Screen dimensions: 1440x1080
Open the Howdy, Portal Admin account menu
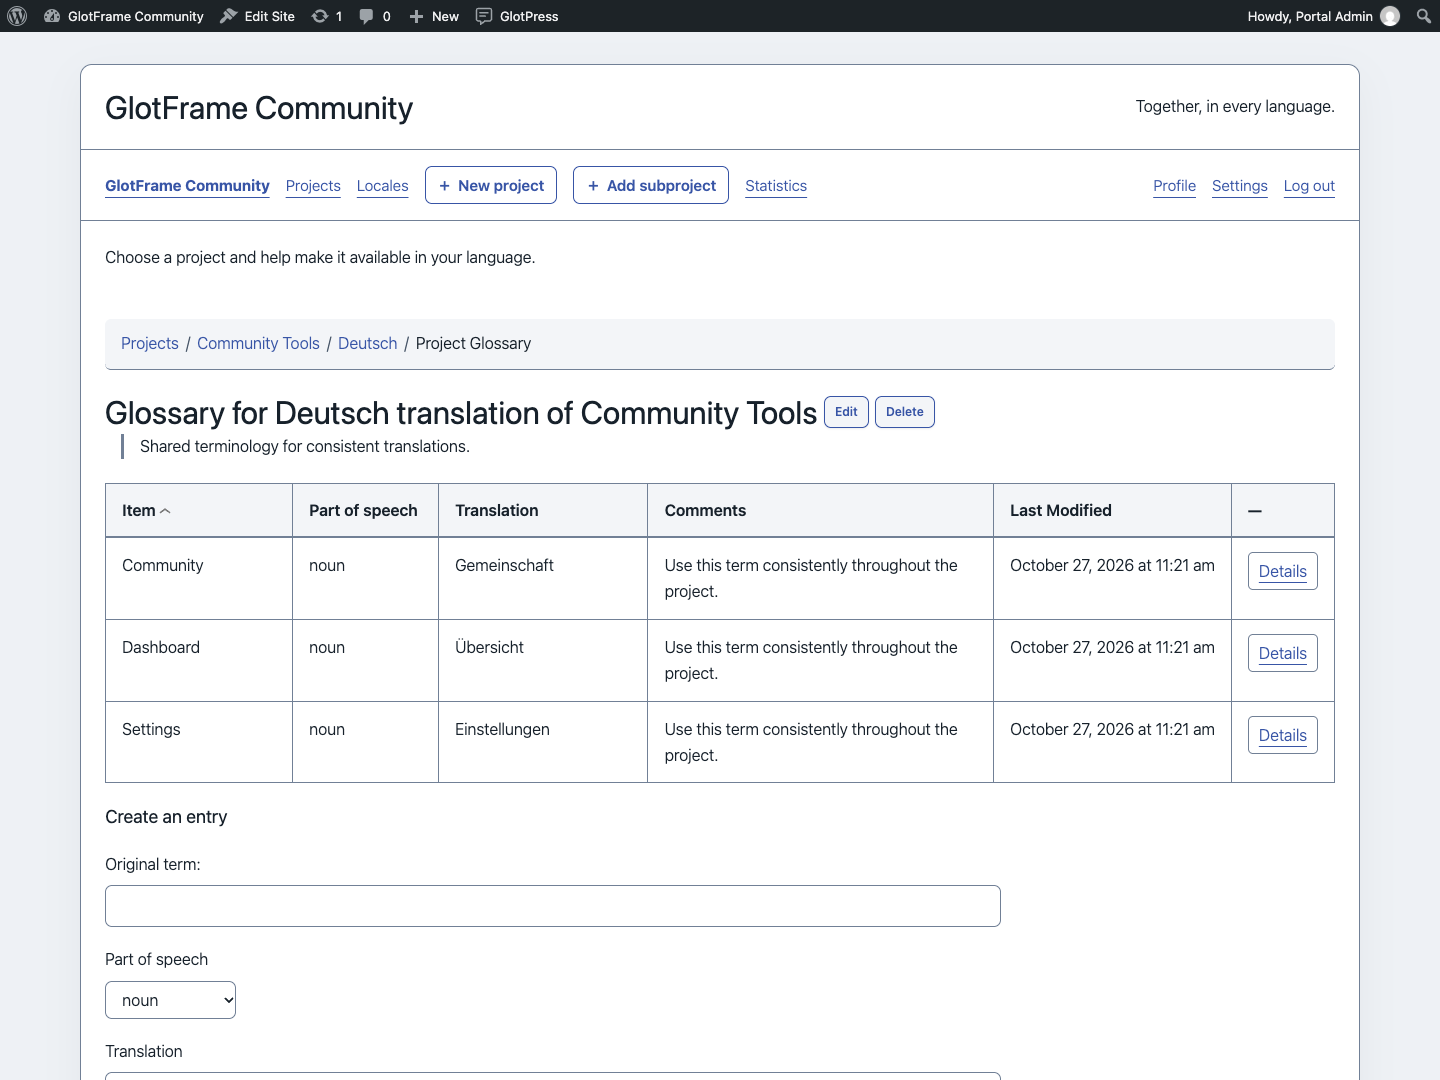click(x=1323, y=16)
